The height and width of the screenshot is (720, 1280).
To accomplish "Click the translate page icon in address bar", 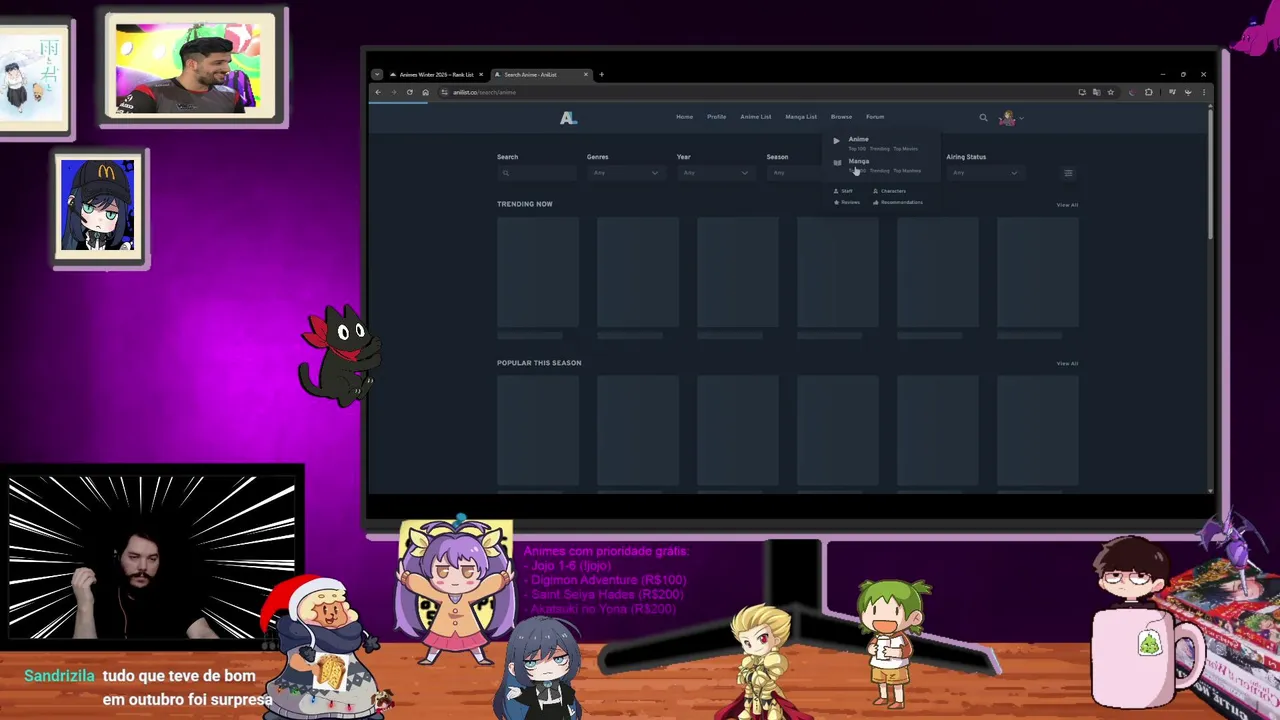I will 1097,92.
